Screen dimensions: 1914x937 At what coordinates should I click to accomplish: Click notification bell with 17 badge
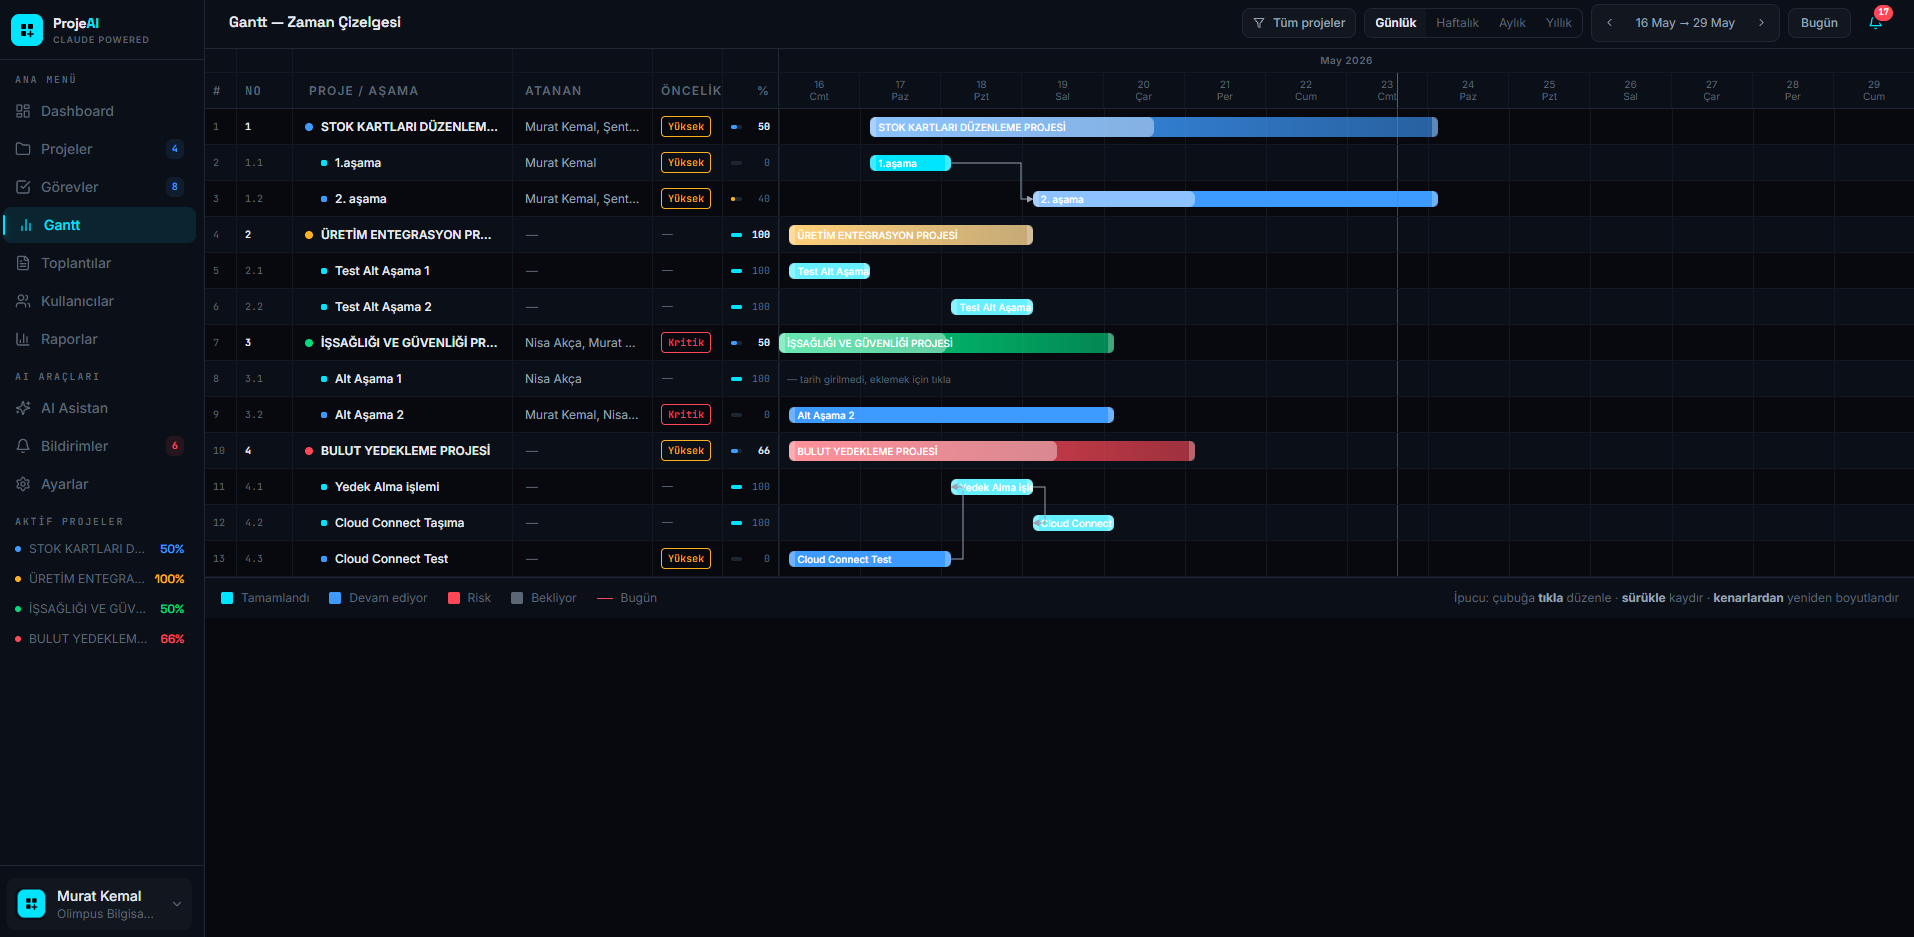[x=1876, y=22]
